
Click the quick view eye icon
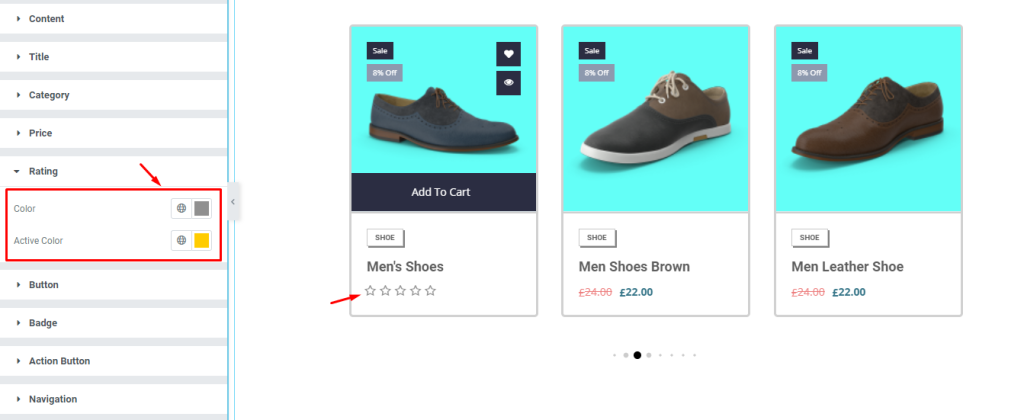click(x=508, y=83)
